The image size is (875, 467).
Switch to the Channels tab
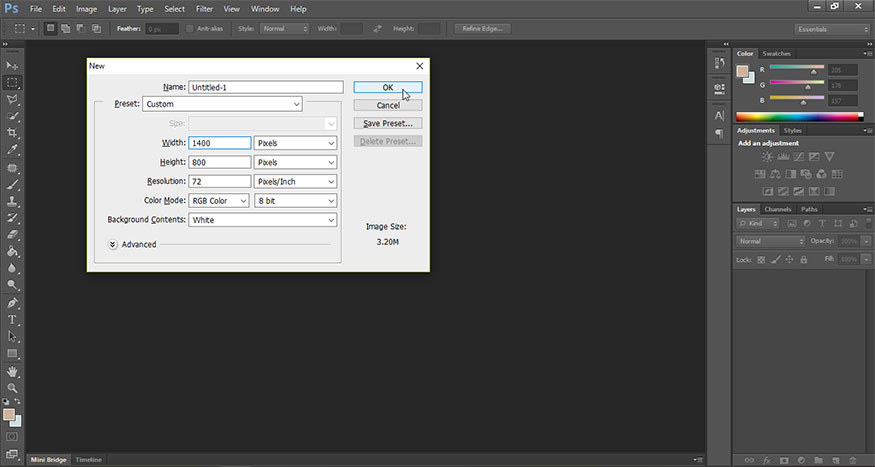point(778,209)
